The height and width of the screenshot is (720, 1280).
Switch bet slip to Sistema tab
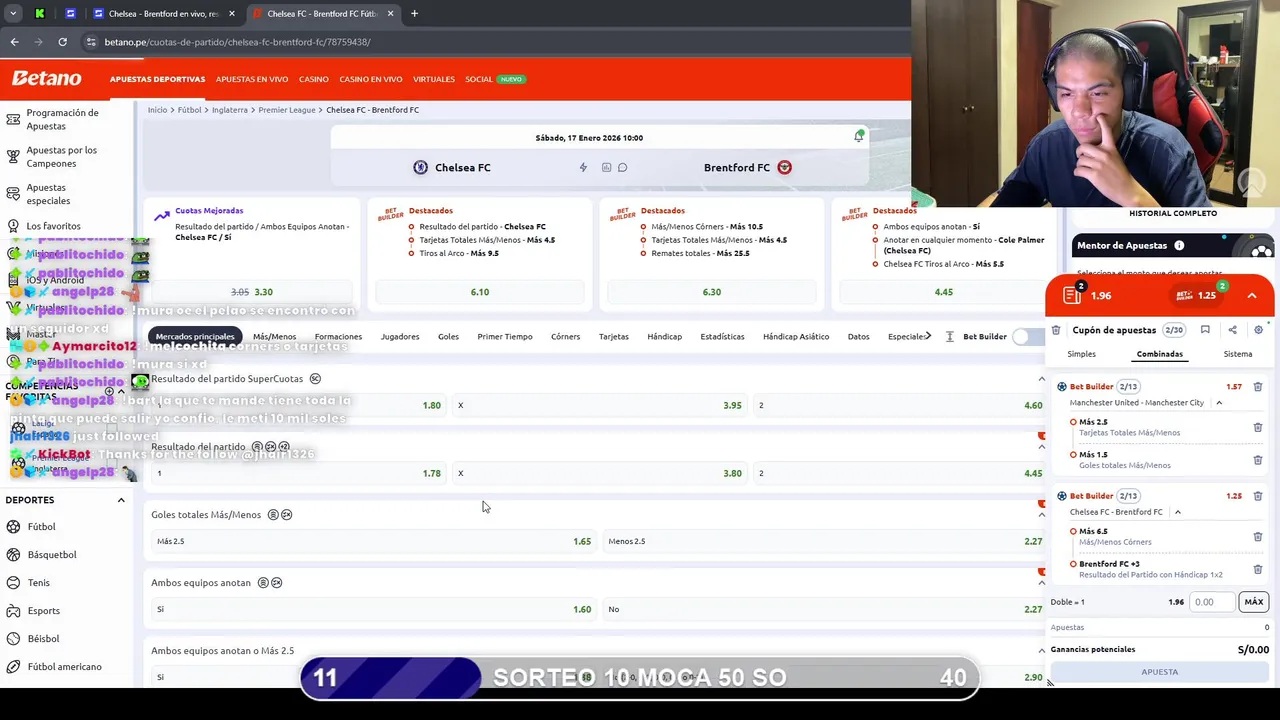click(x=1238, y=354)
